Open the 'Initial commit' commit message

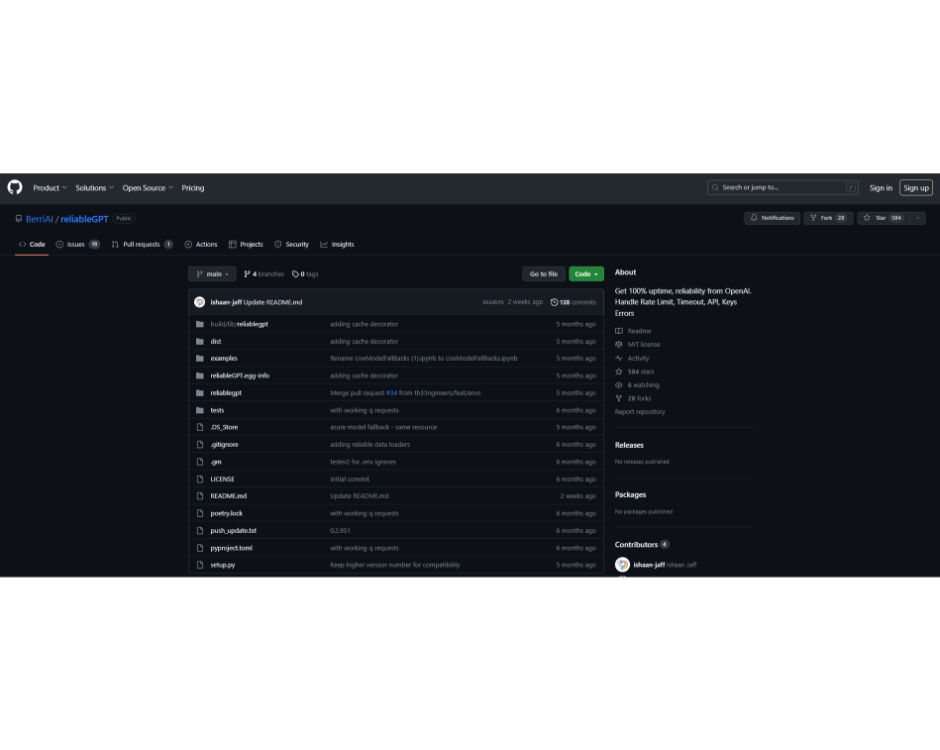[x=350, y=480]
